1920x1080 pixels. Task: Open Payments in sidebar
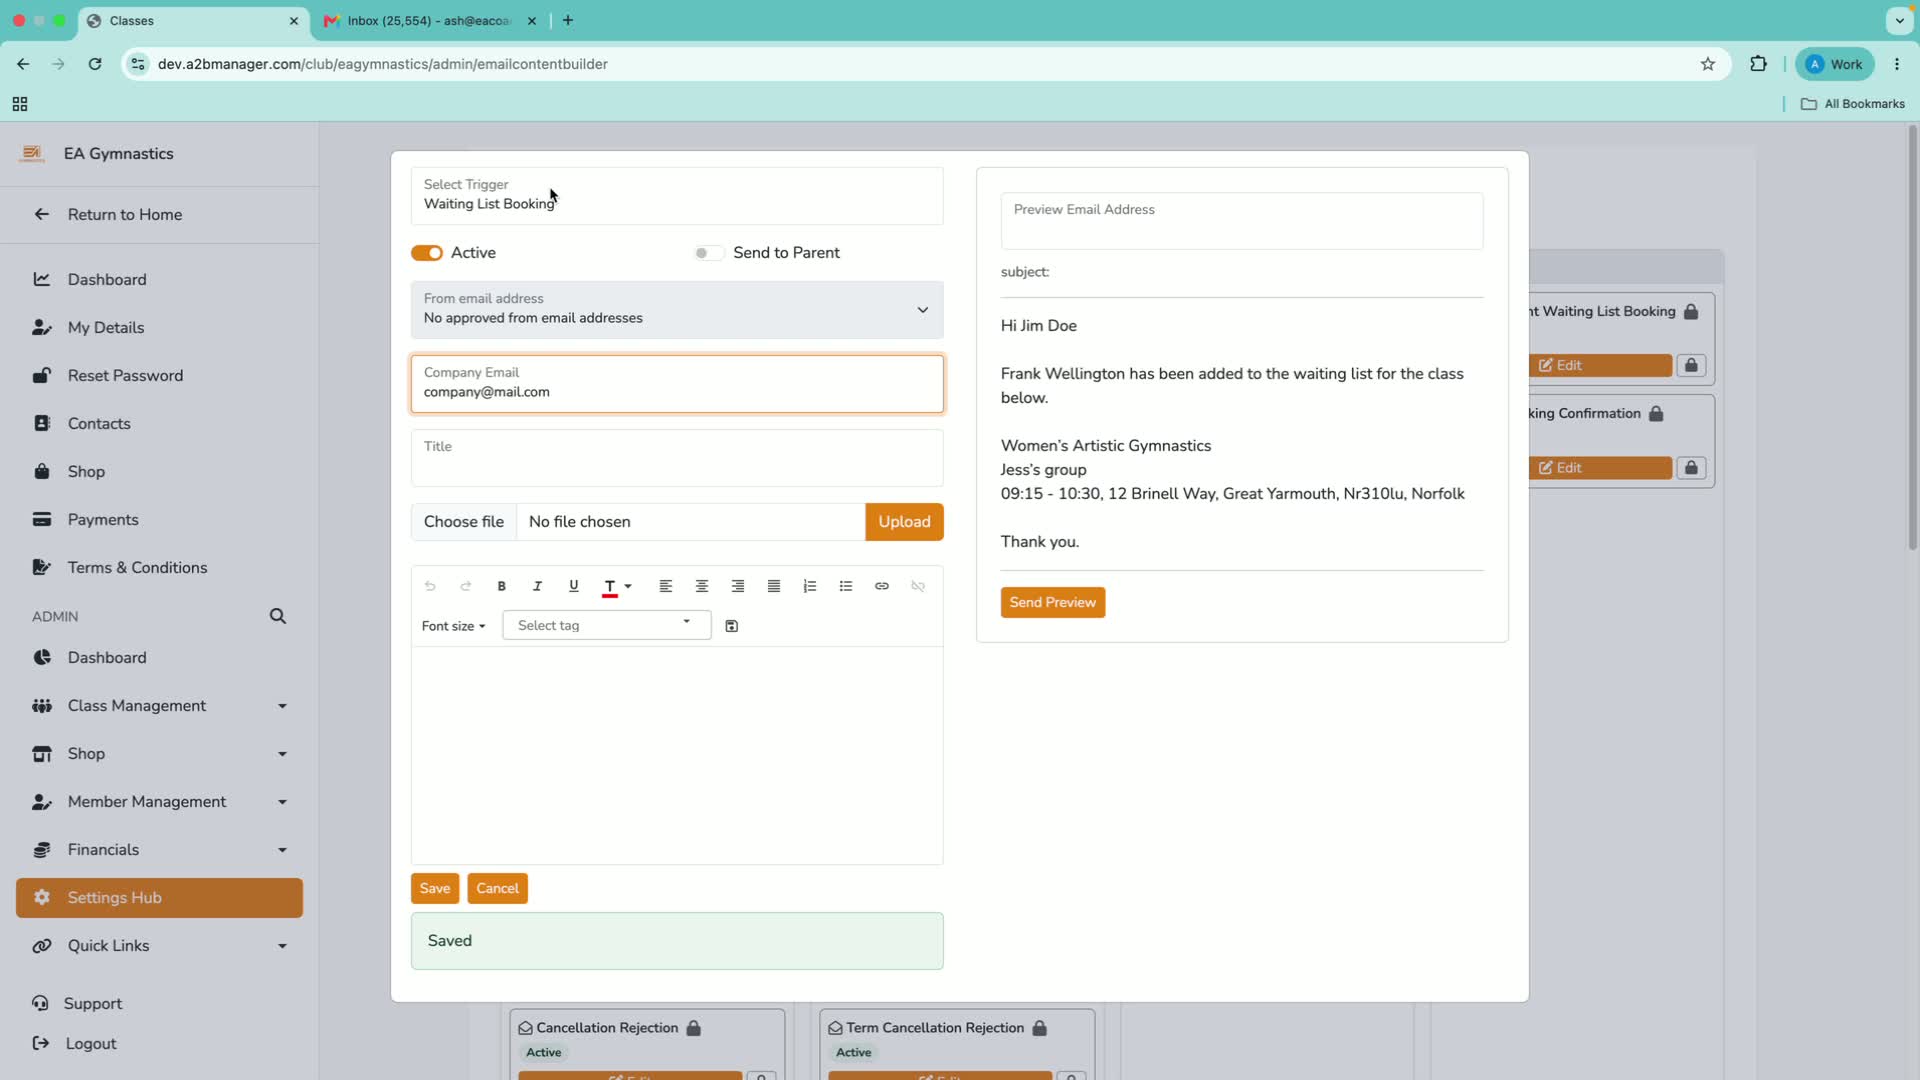pyautogui.click(x=103, y=519)
